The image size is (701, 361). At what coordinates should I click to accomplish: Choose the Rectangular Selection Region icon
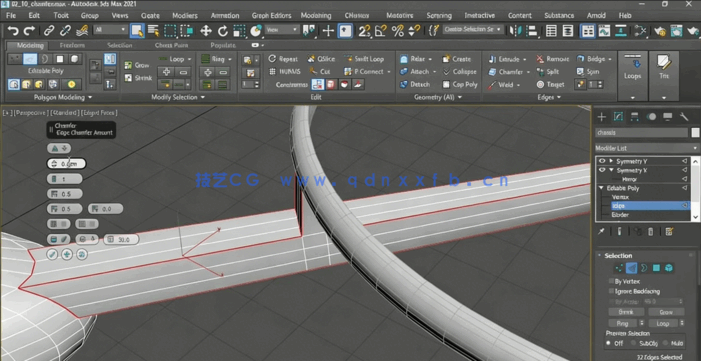click(170, 31)
